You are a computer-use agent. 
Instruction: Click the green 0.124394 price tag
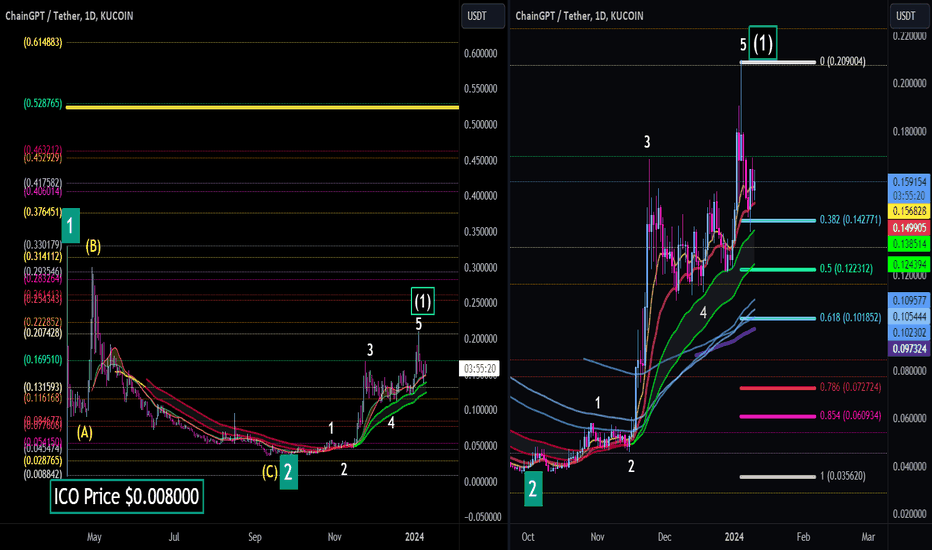909,264
